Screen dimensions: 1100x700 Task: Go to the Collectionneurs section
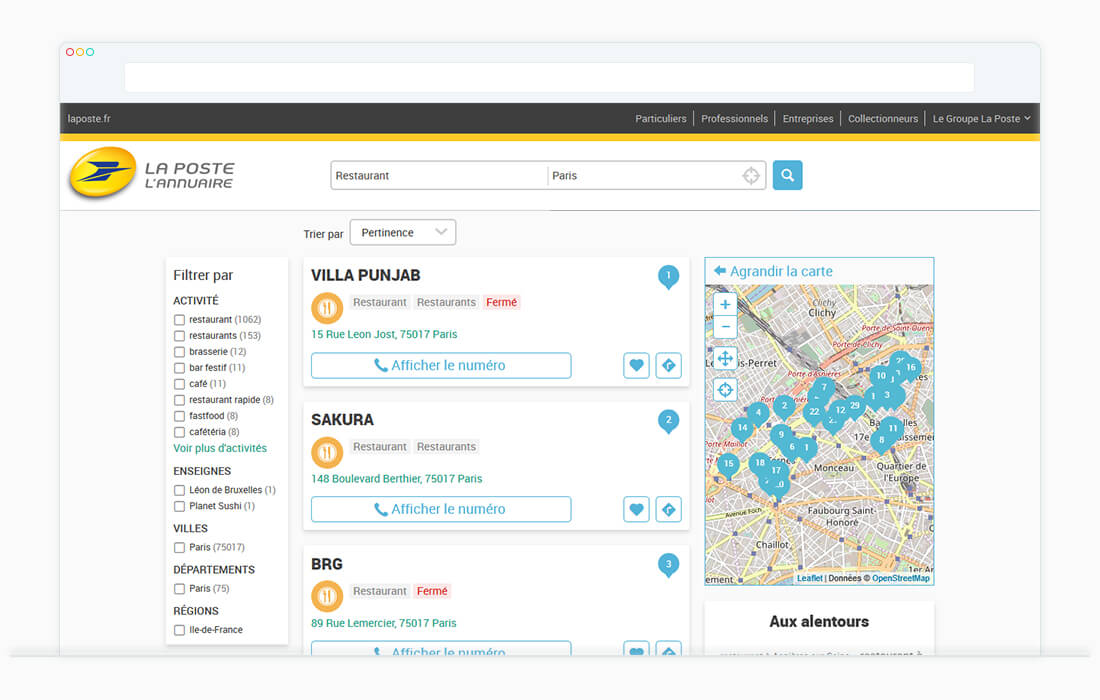pos(882,118)
